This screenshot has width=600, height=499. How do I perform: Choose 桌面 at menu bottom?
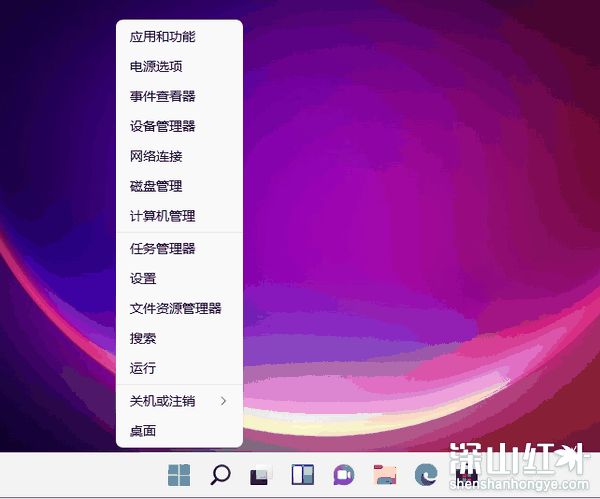pyautogui.click(x=179, y=431)
